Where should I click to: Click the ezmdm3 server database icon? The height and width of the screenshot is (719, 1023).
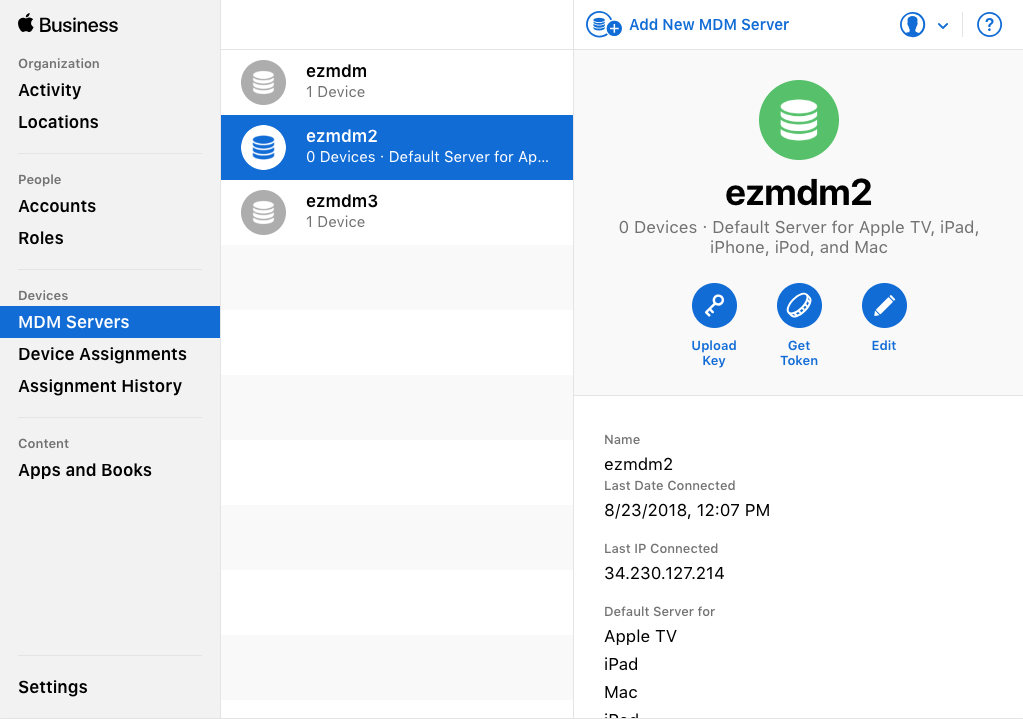(x=263, y=211)
